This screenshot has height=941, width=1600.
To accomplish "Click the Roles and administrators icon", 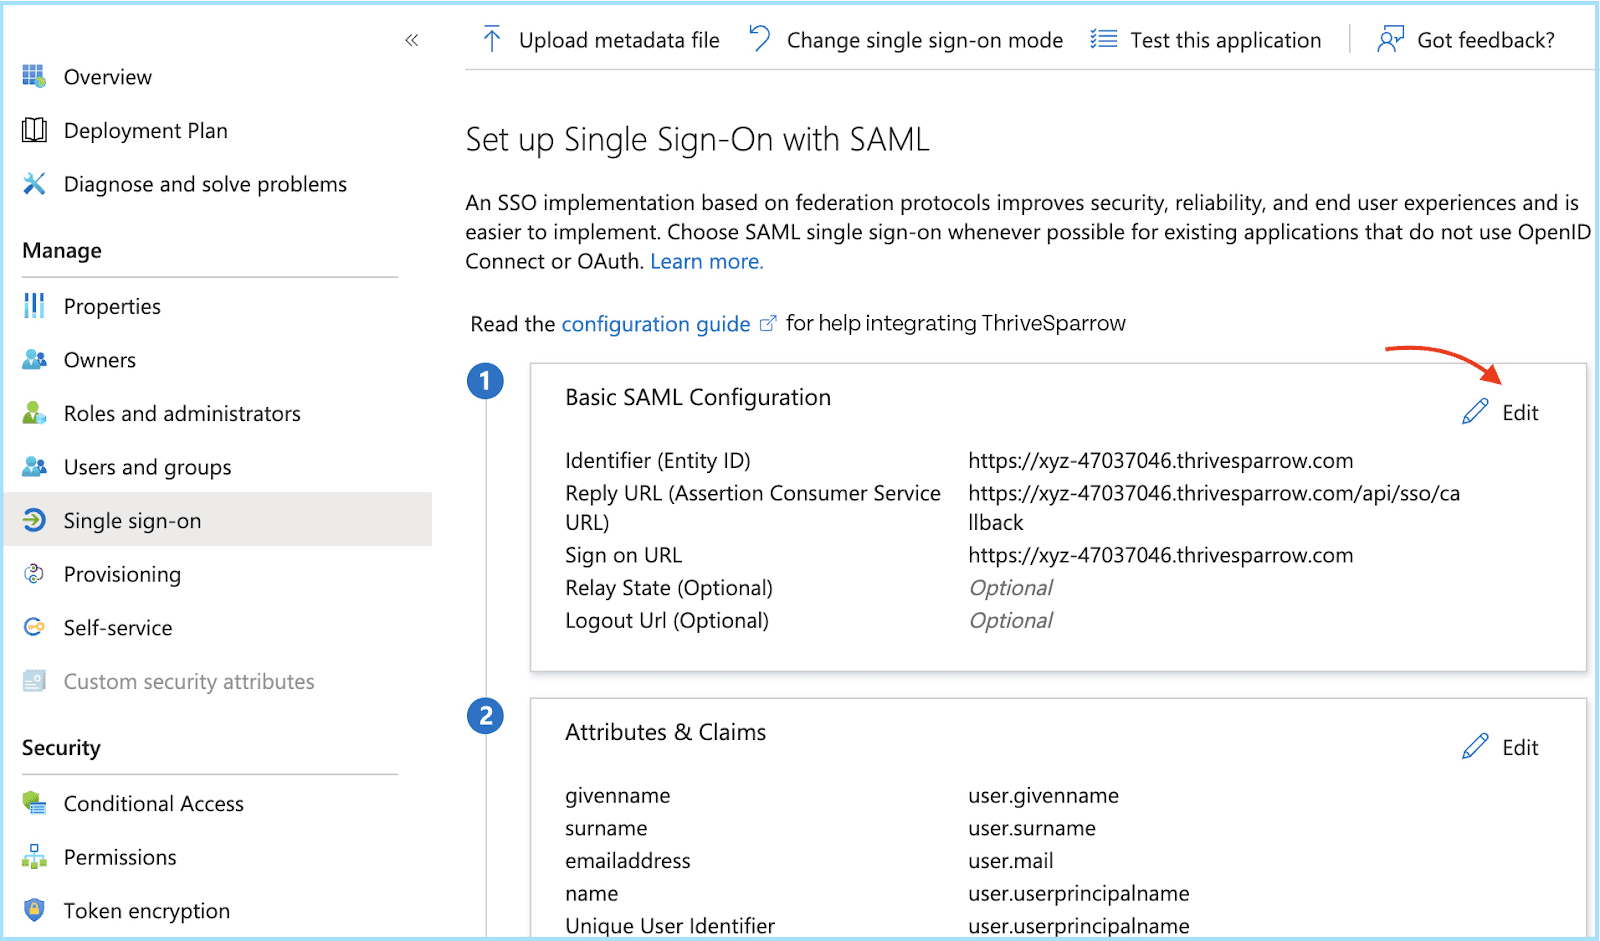I will click(x=34, y=413).
